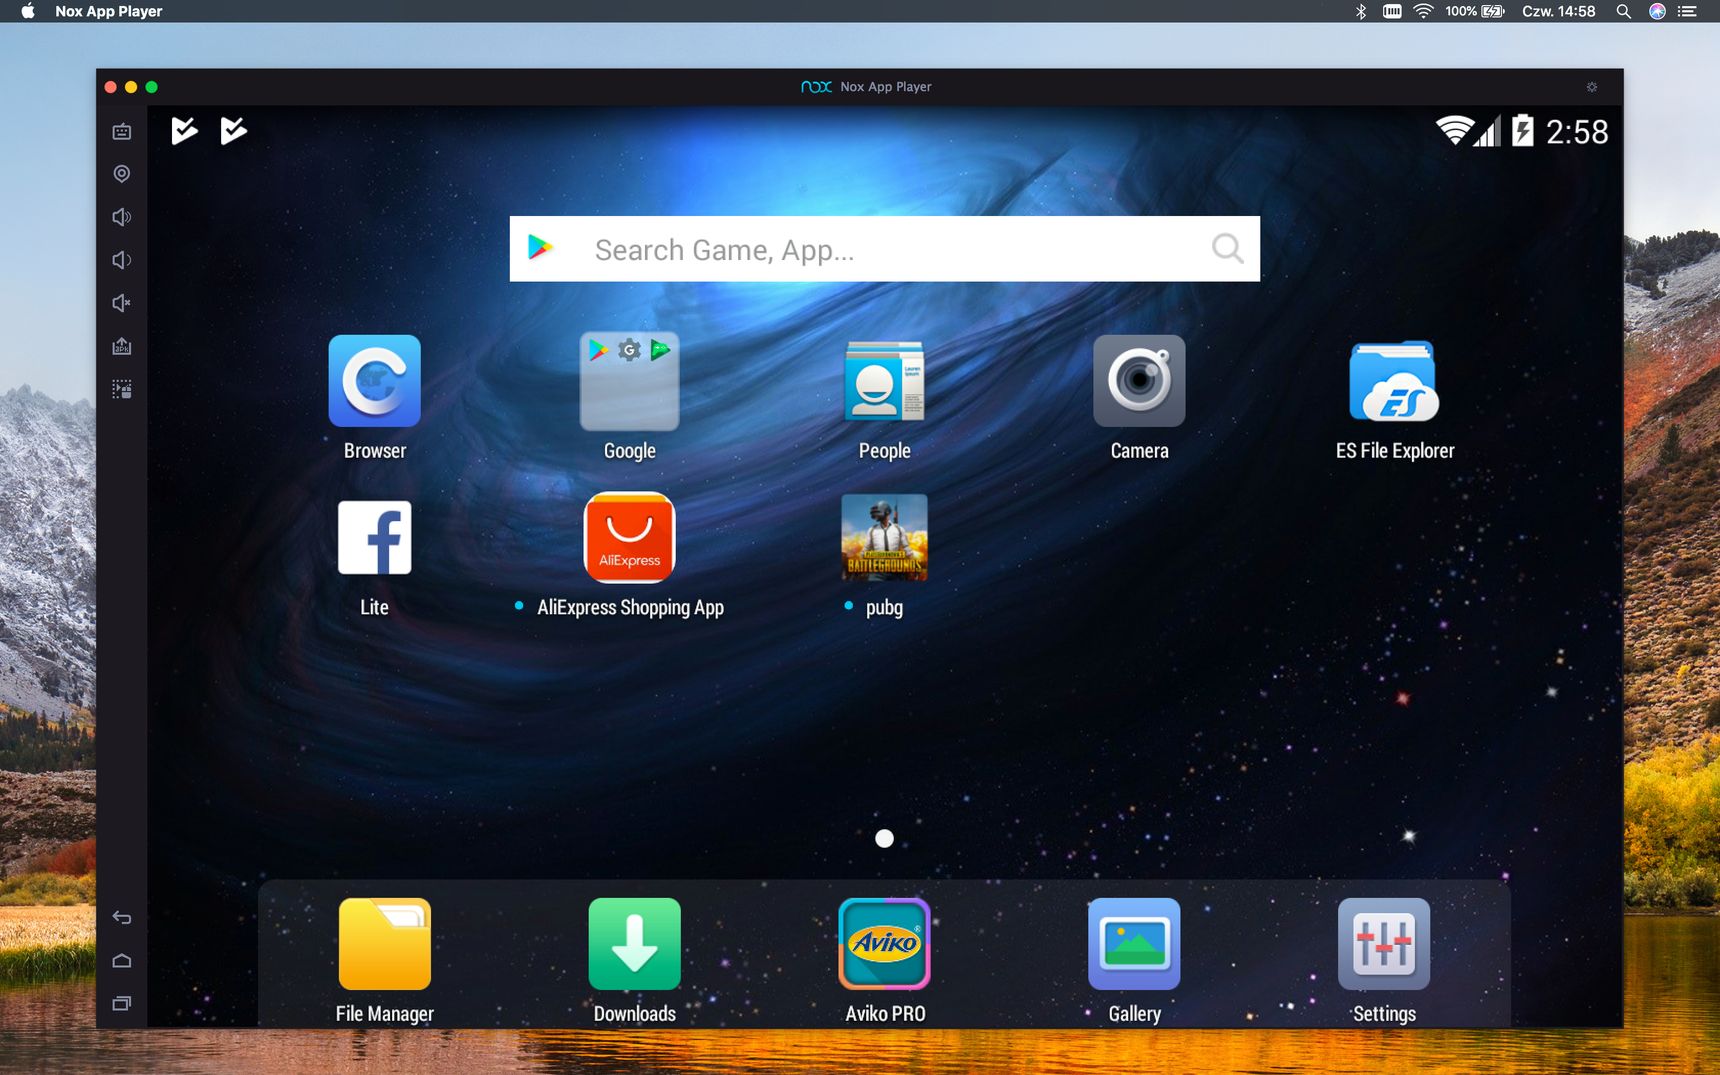Click the Nox multi-instance sidebar icon
Image resolution: width=1720 pixels, height=1075 pixels.
click(122, 389)
